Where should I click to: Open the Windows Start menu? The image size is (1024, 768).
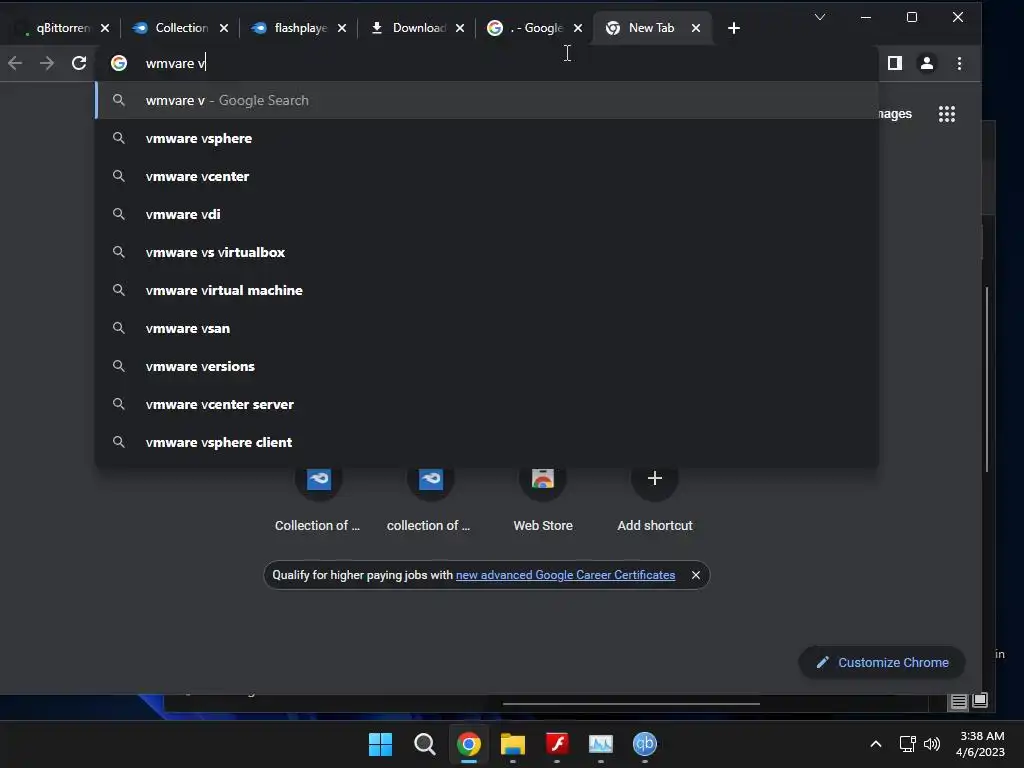(380, 744)
